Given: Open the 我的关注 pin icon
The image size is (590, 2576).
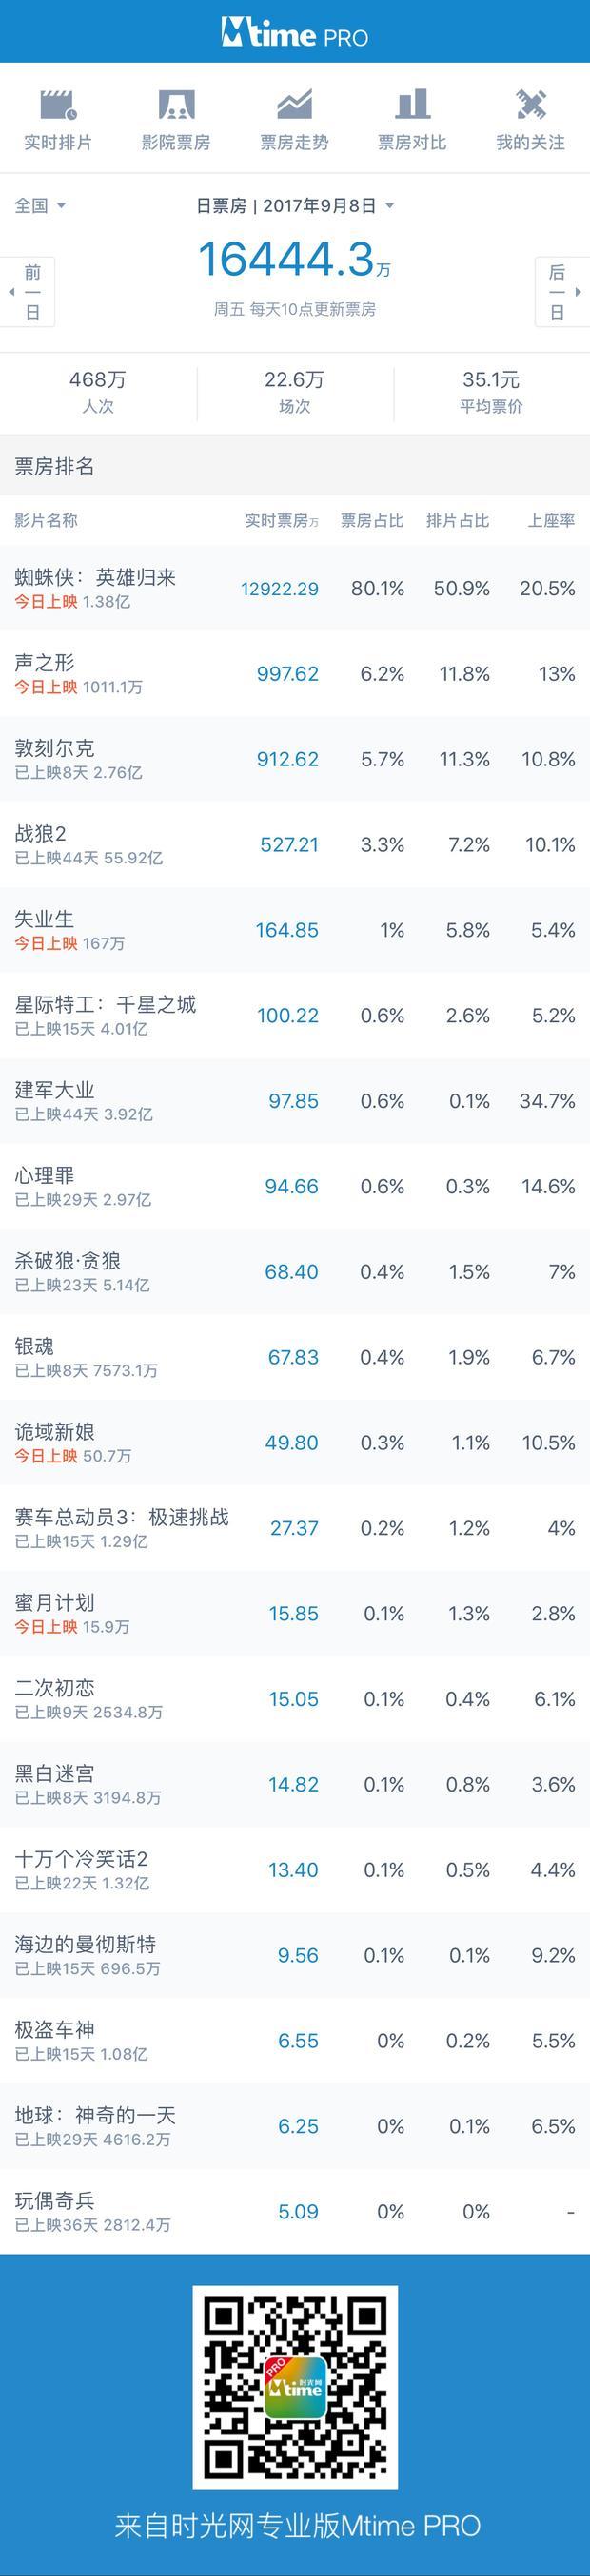Looking at the screenshot, I should coord(530,104).
